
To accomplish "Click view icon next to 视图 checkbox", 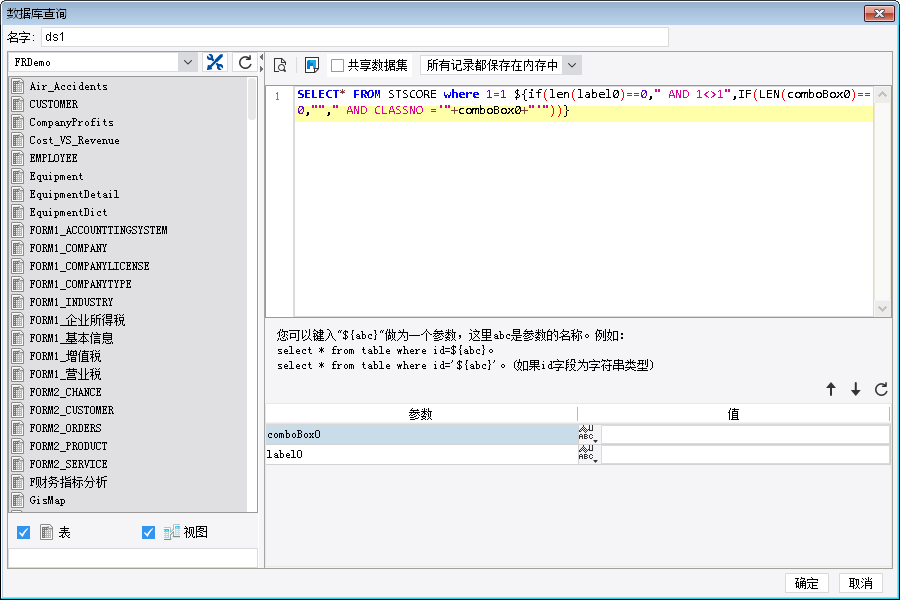I will click(172, 532).
